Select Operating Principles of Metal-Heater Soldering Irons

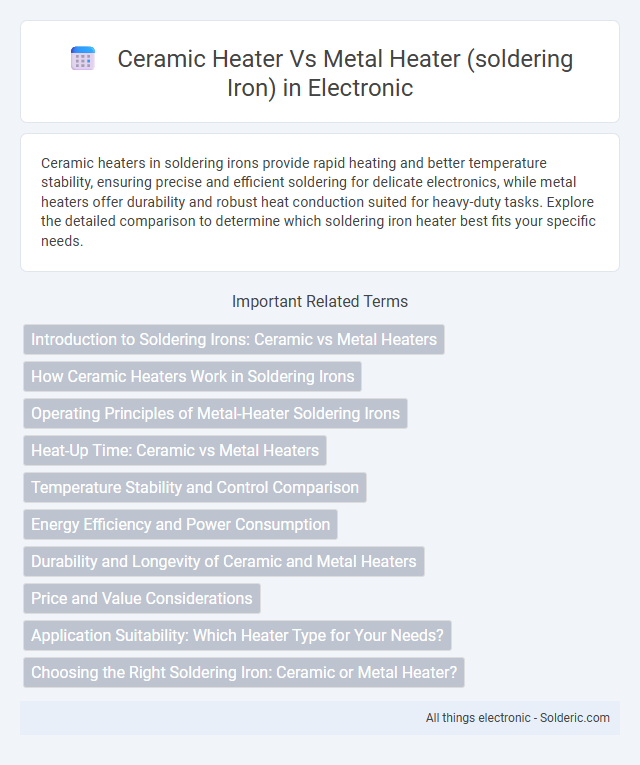(215, 414)
